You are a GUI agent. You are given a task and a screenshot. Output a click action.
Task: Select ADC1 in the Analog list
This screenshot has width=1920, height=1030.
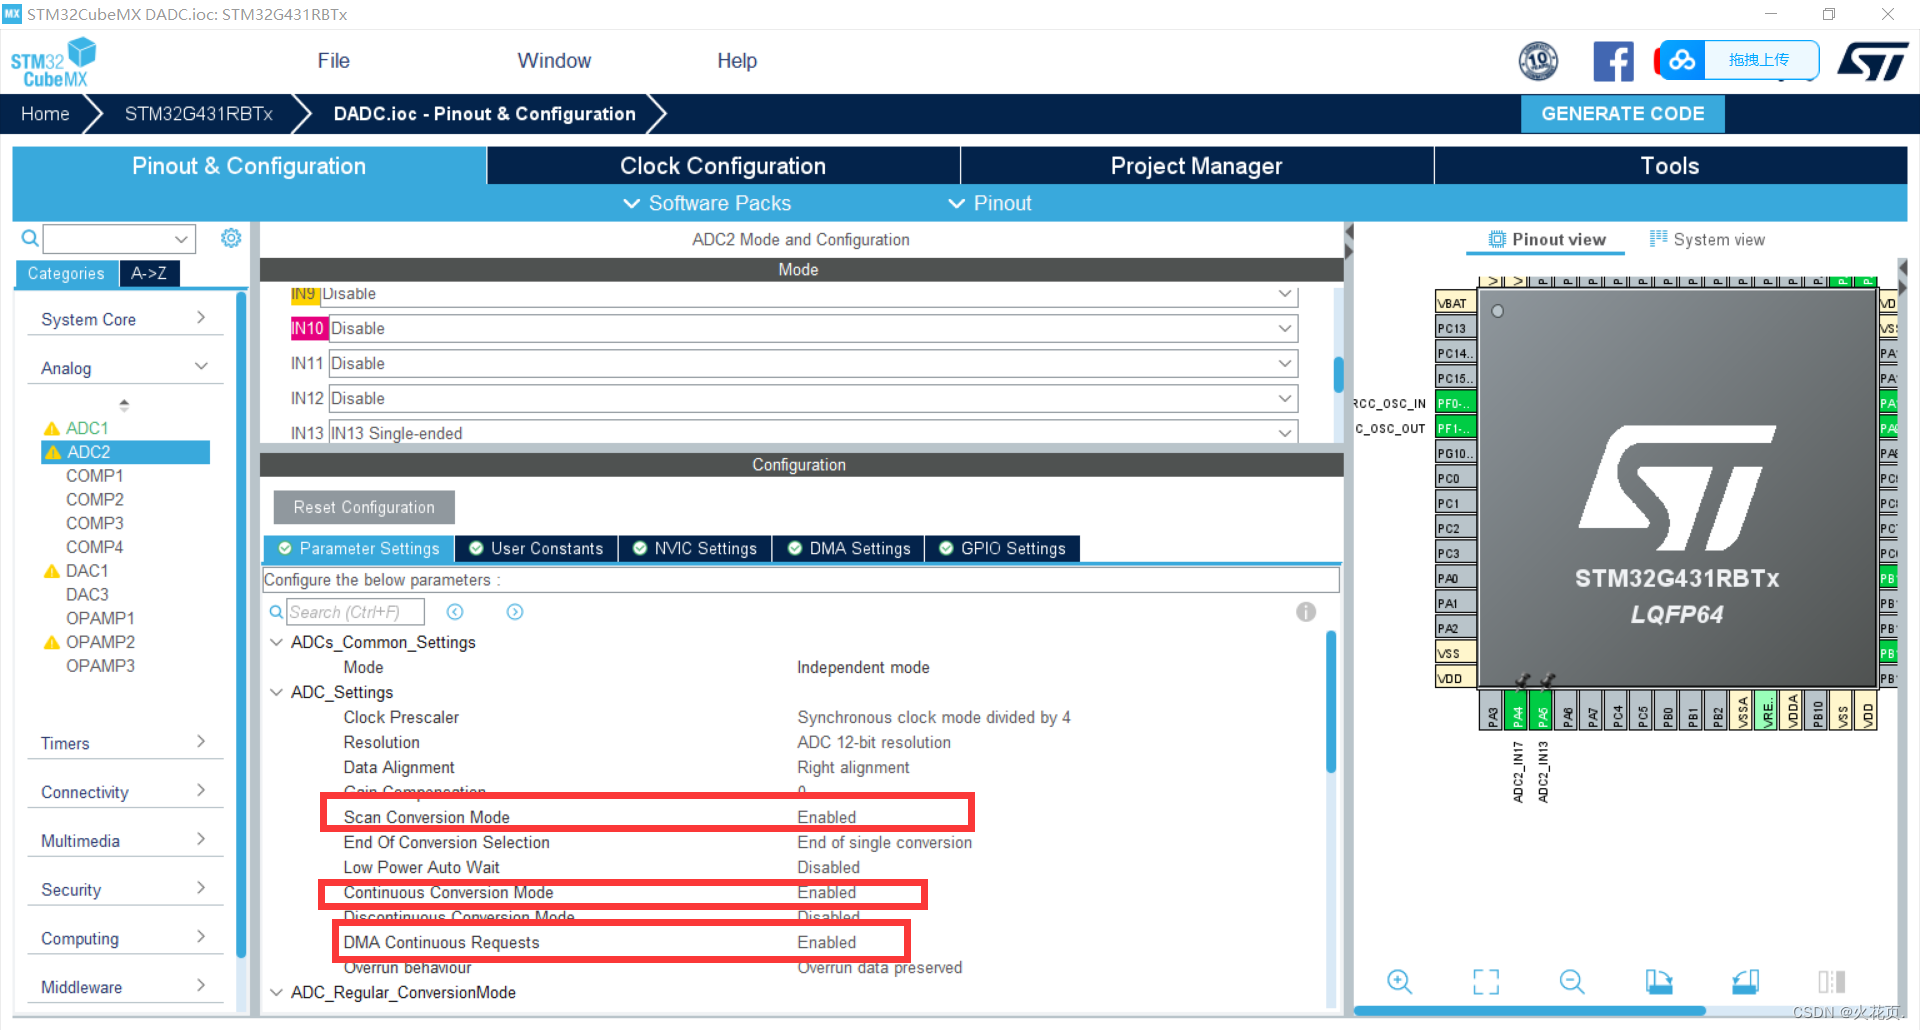[87, 428]
